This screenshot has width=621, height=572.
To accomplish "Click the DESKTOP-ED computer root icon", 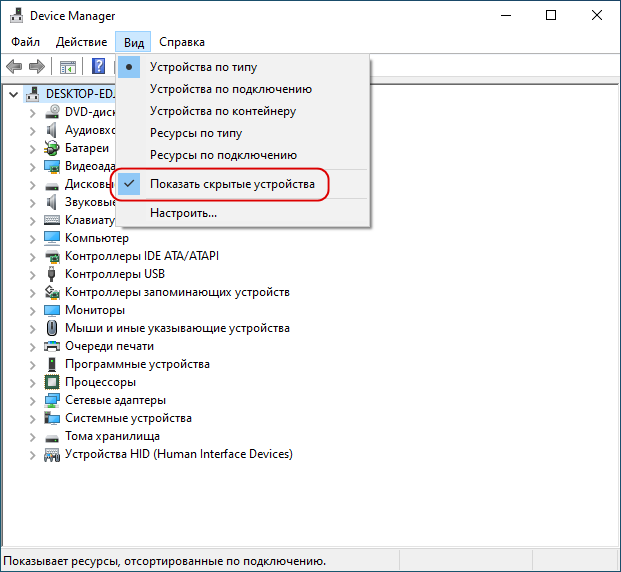I will tap(32, 94).
